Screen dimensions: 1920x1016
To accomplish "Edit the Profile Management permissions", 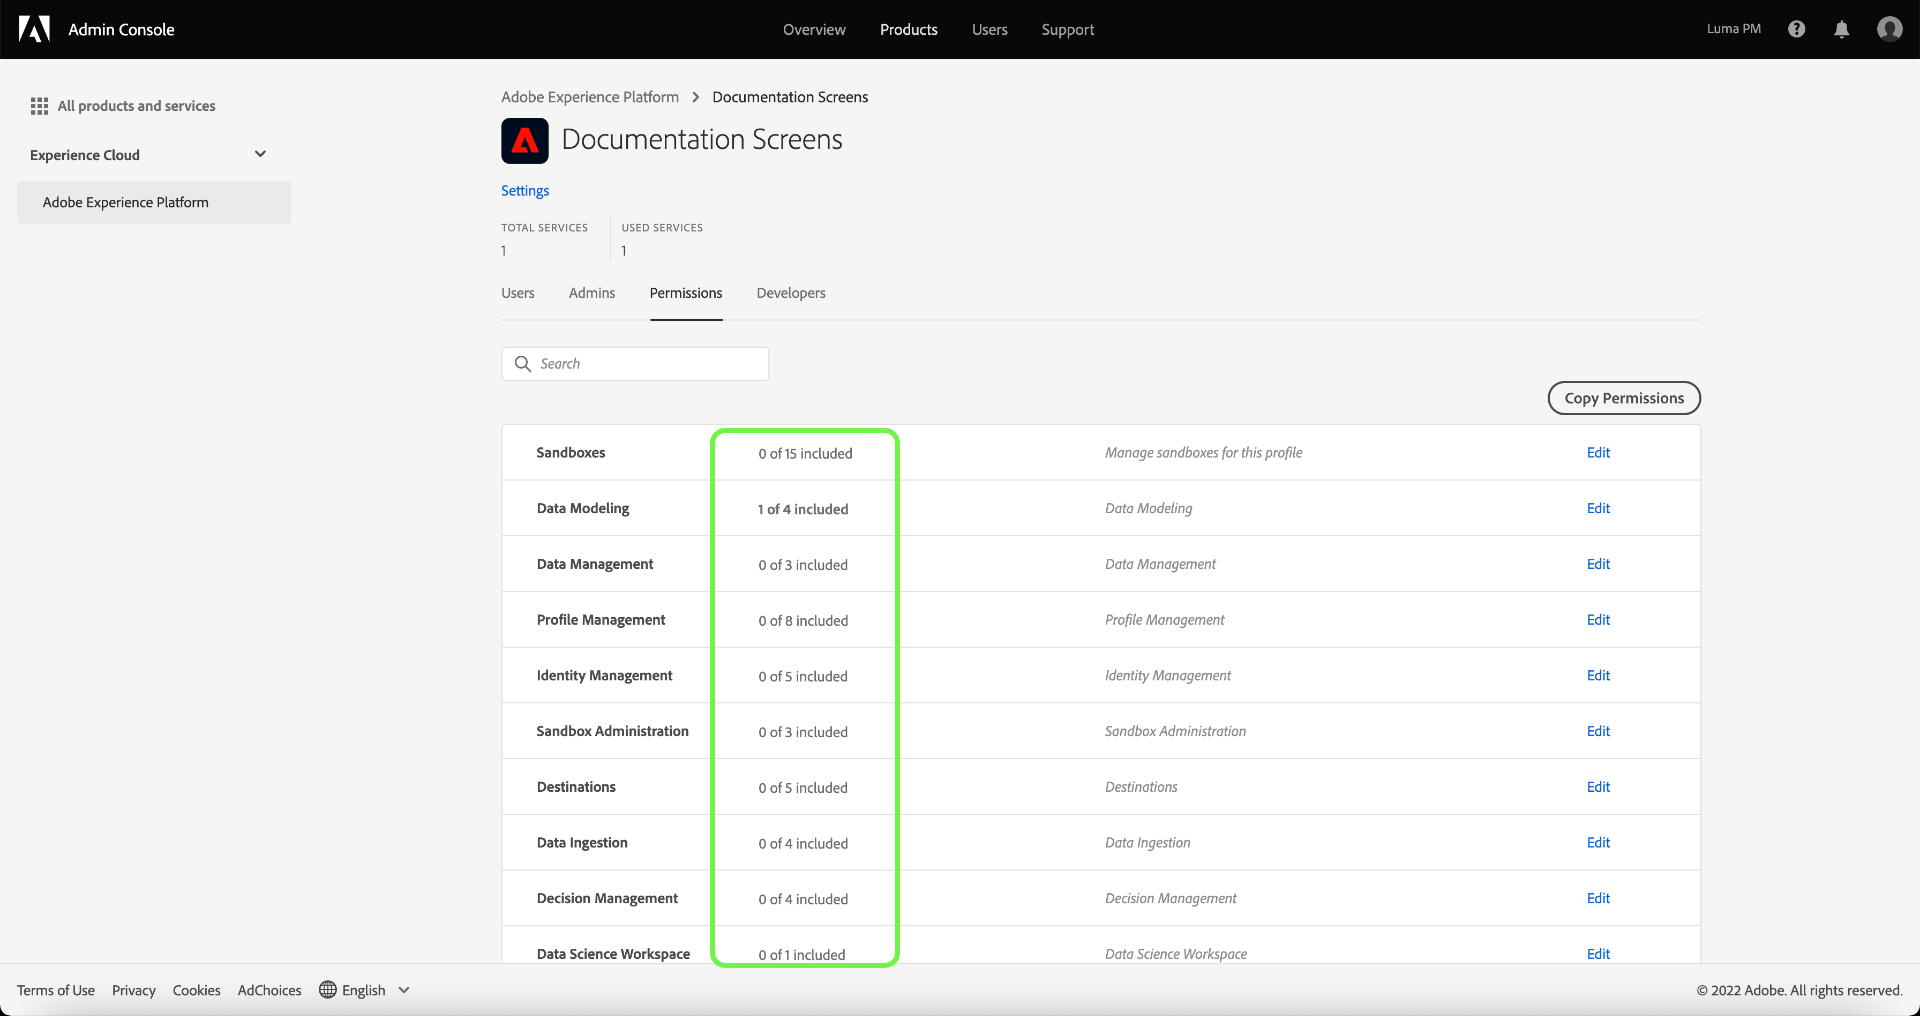I will point(1598,620).
